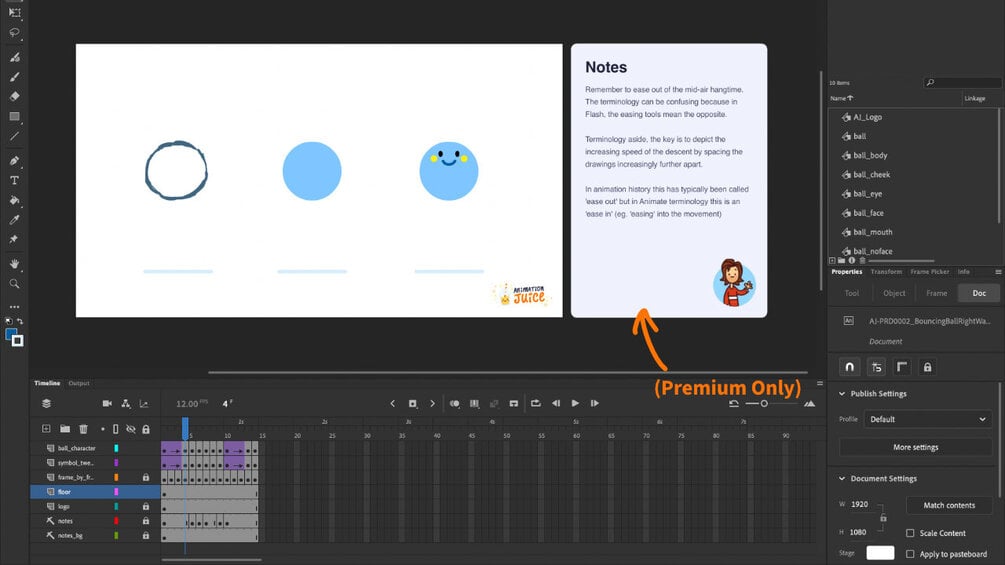Toggle lock all layers icon

[x=146, y=429]
